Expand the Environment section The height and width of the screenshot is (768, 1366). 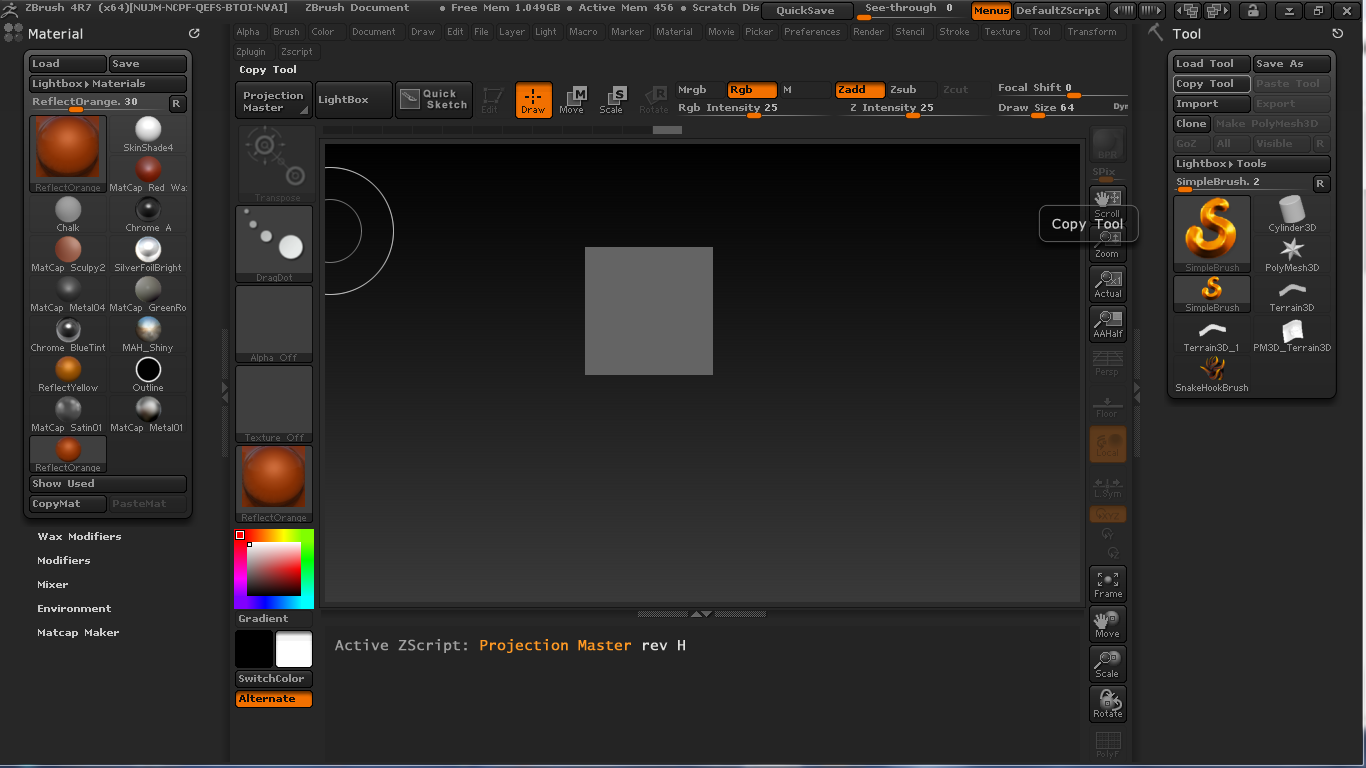pos(74,609)
